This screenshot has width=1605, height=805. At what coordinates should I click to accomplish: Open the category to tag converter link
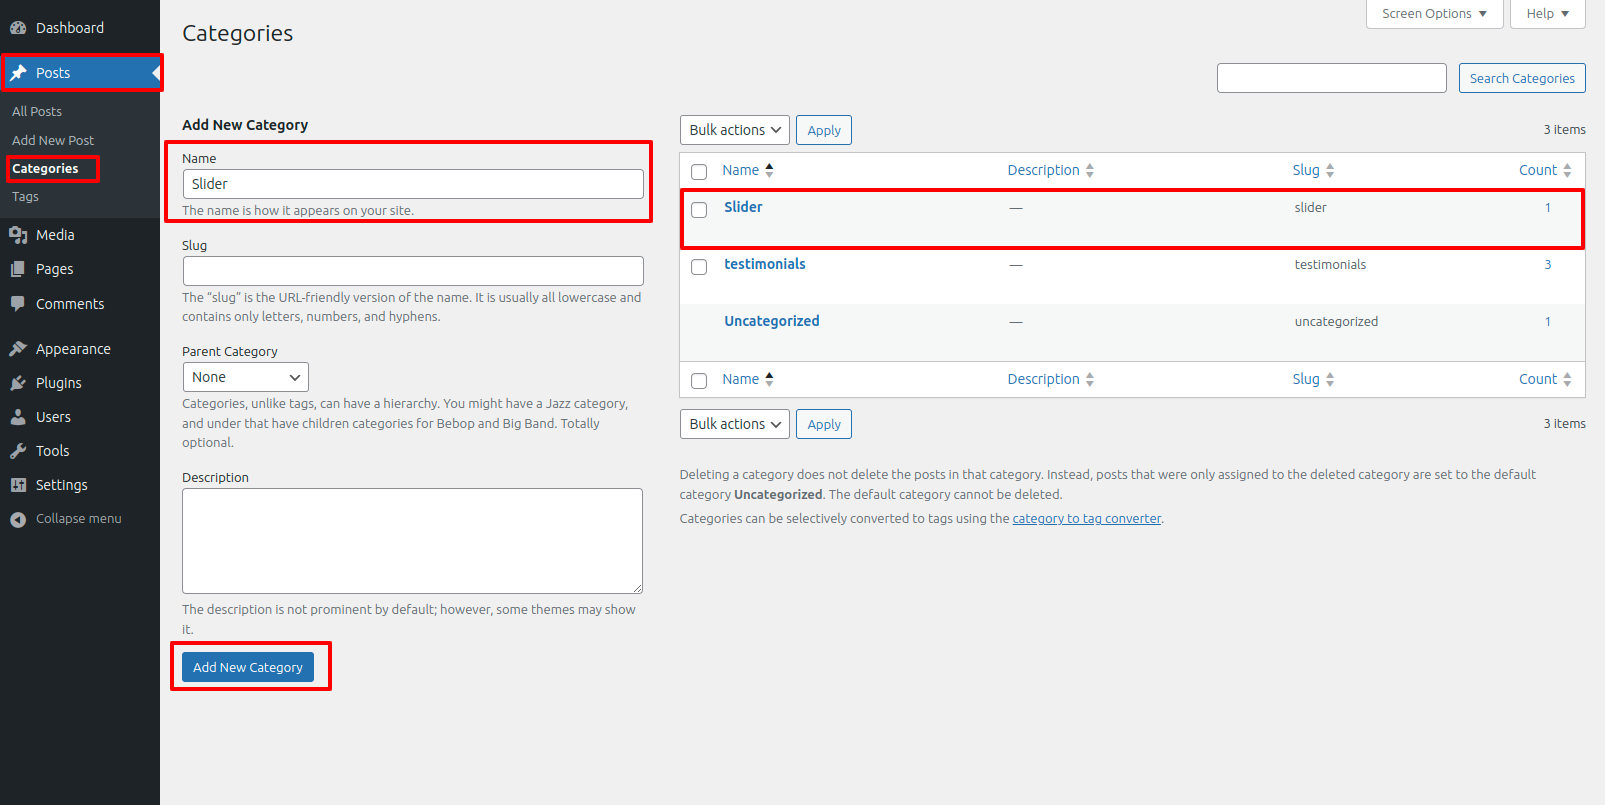1086,519
